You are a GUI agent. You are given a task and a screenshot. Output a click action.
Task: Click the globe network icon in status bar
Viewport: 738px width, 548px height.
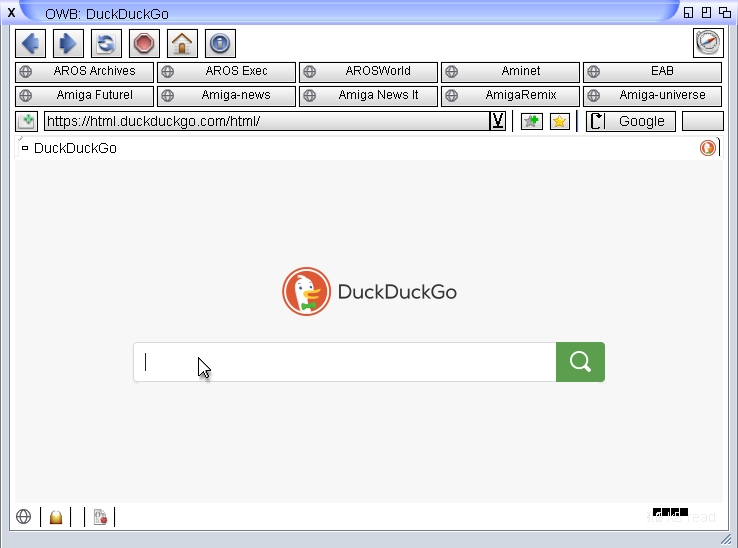pyautogui.click(x=24, y=517)
